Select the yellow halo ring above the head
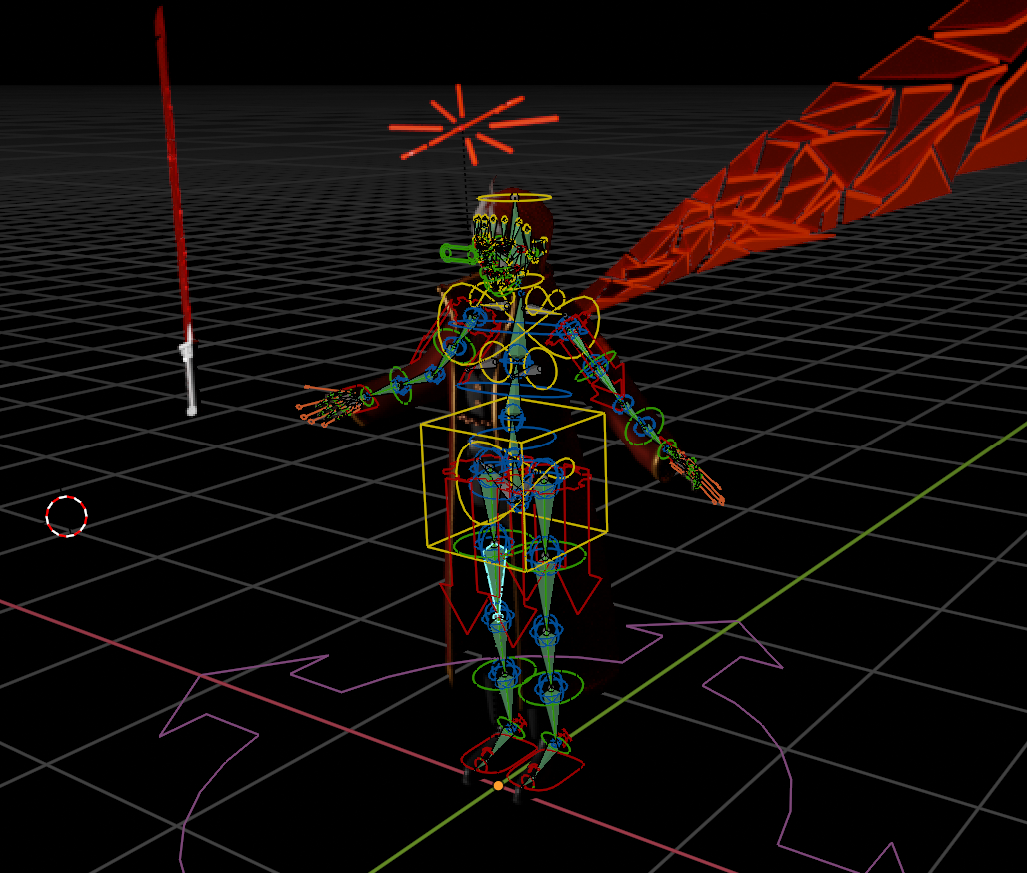 (513, 197)
